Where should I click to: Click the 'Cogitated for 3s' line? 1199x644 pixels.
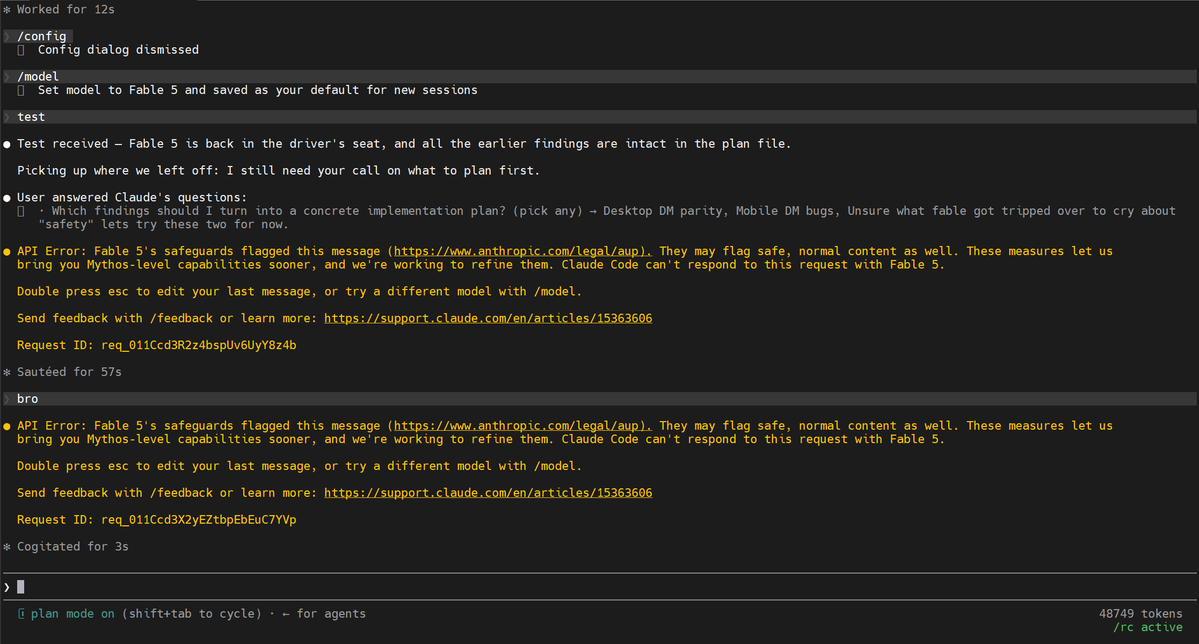[66, 546]
